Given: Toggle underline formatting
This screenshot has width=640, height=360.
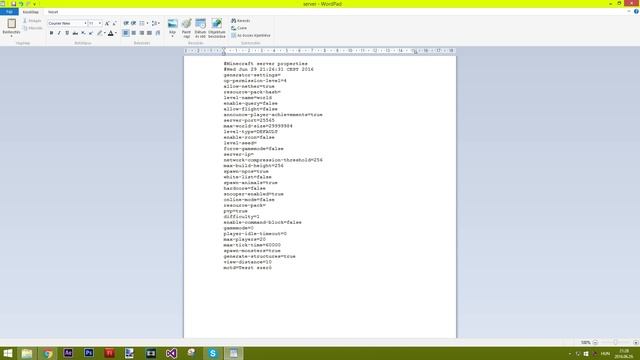Looking at the screenshot, I should click(x=67, y=33).
